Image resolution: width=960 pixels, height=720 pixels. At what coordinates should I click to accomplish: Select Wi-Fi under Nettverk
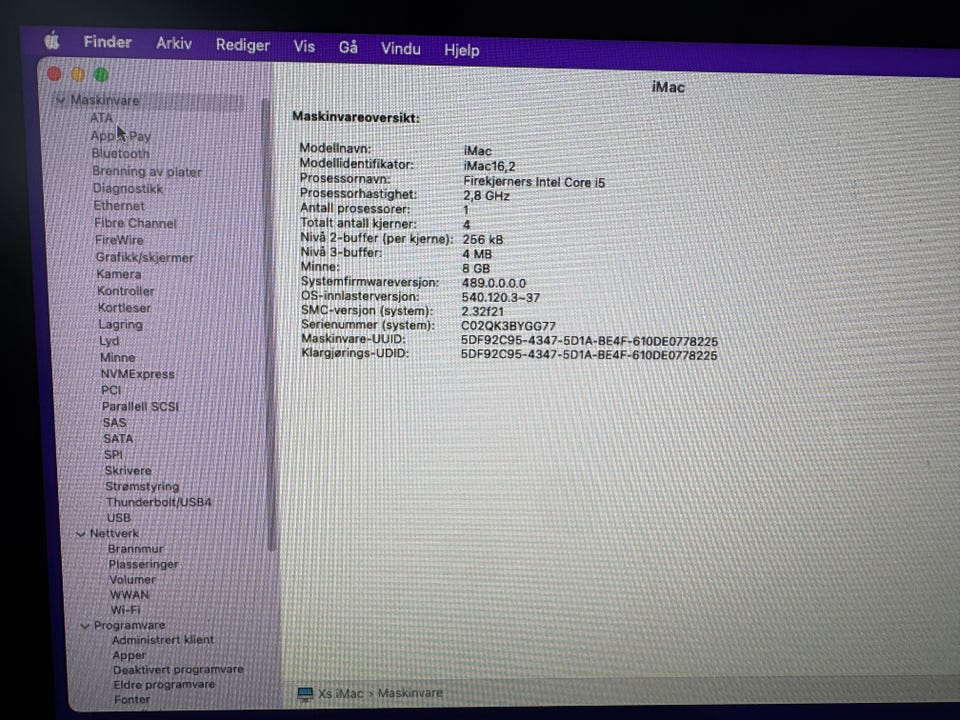click(x=126, y=610)
